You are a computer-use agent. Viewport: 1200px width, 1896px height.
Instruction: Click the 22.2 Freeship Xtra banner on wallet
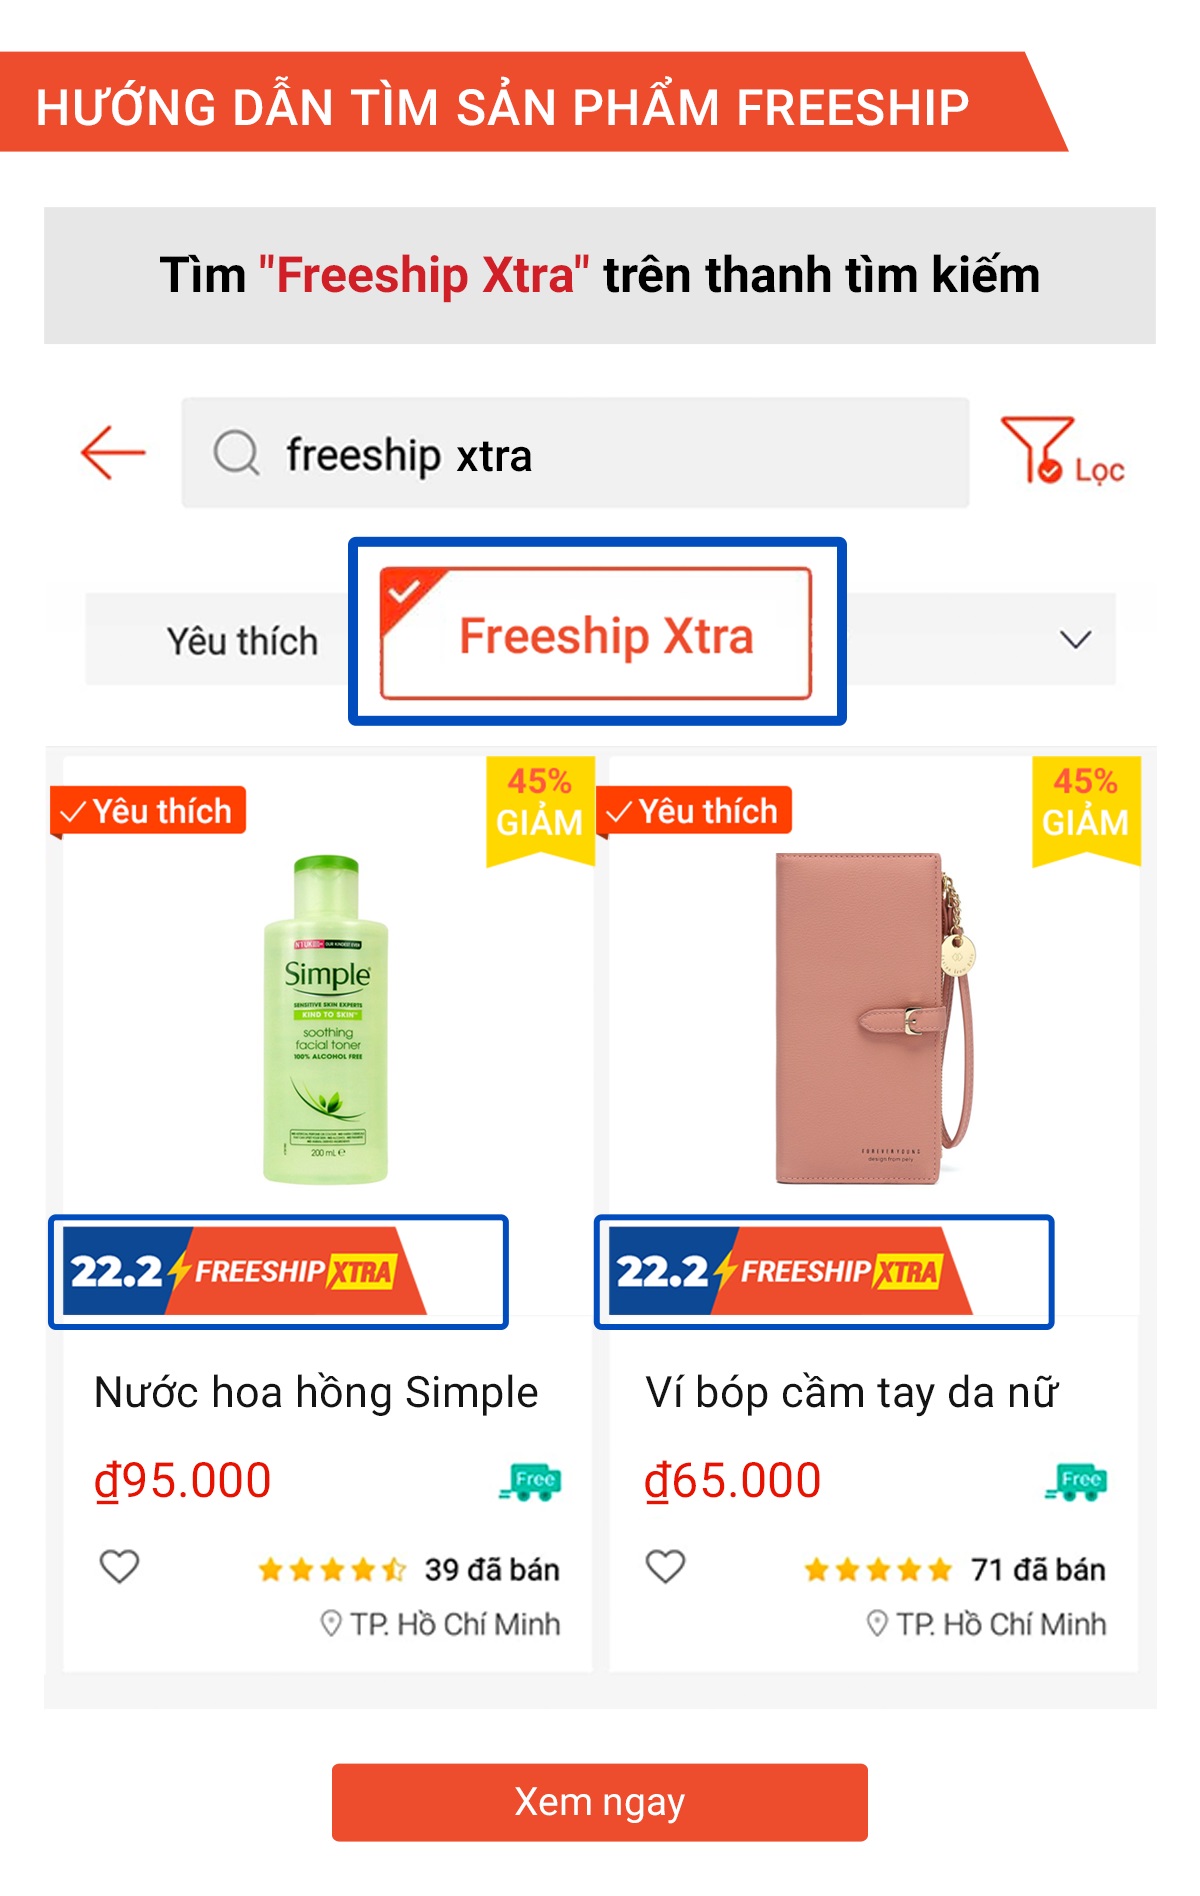click(x=791, y=1271)
